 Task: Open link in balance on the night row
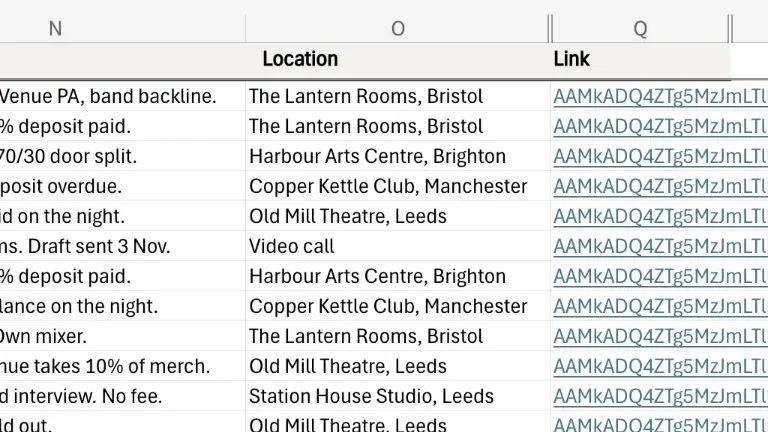660,307
